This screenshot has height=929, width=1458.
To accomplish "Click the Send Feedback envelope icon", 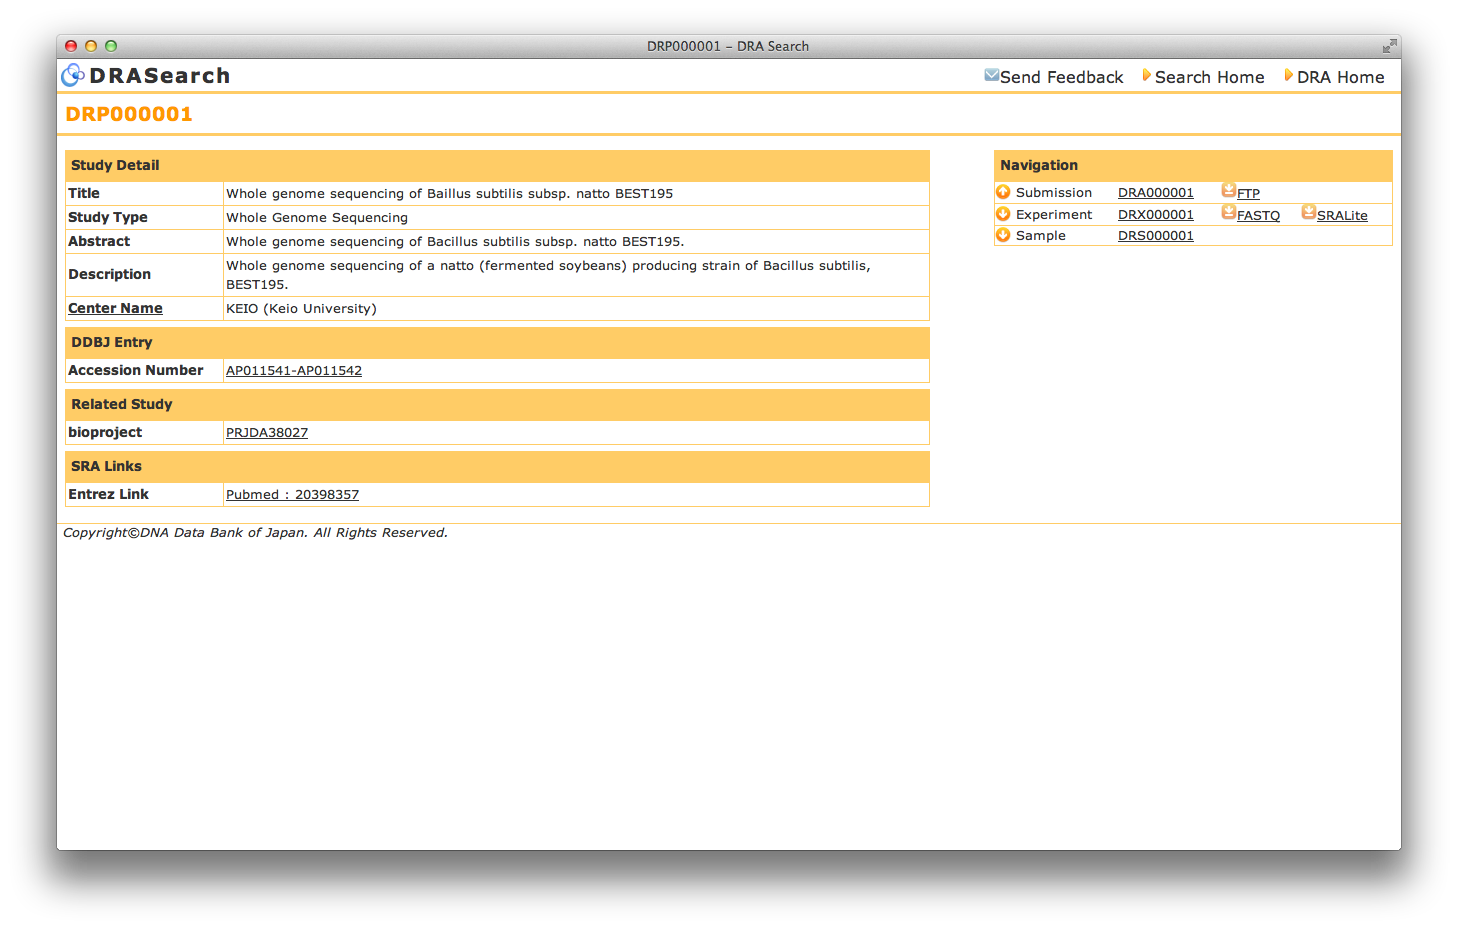I will [x=991, y=75].
